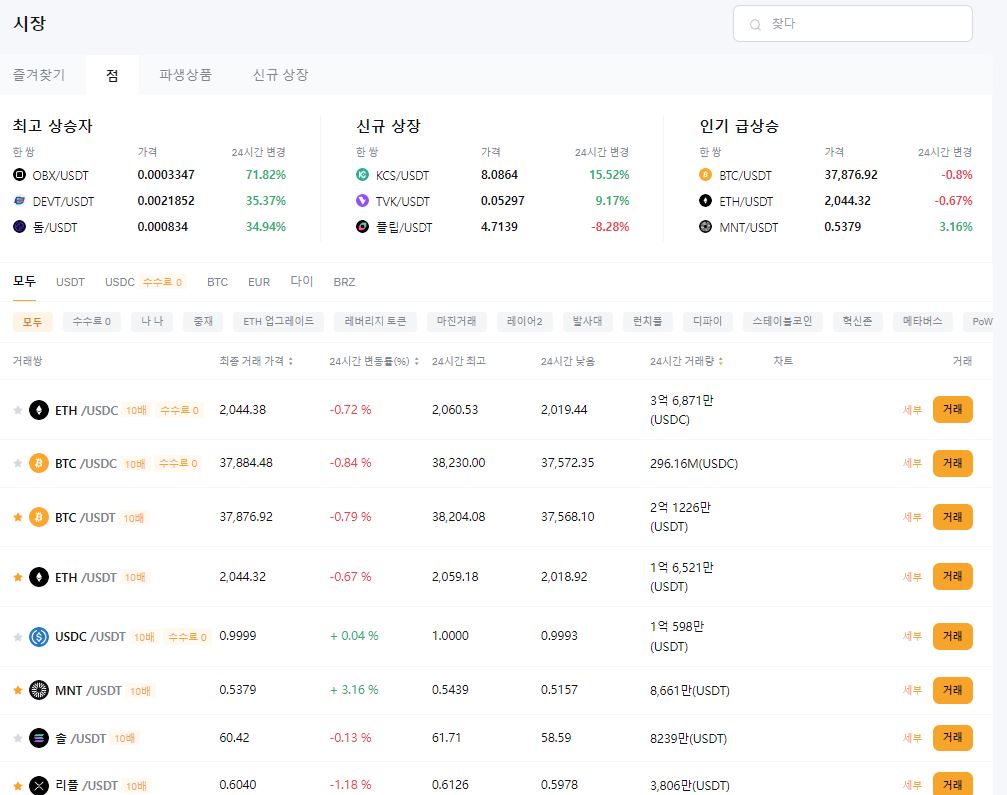Unfavorite the ETH/USDT row star

(x=18, y=577)
